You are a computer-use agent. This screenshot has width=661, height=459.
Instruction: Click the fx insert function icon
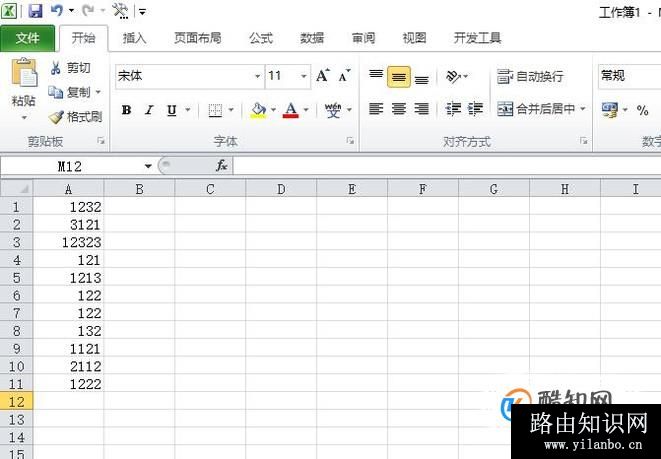point(222,166)
